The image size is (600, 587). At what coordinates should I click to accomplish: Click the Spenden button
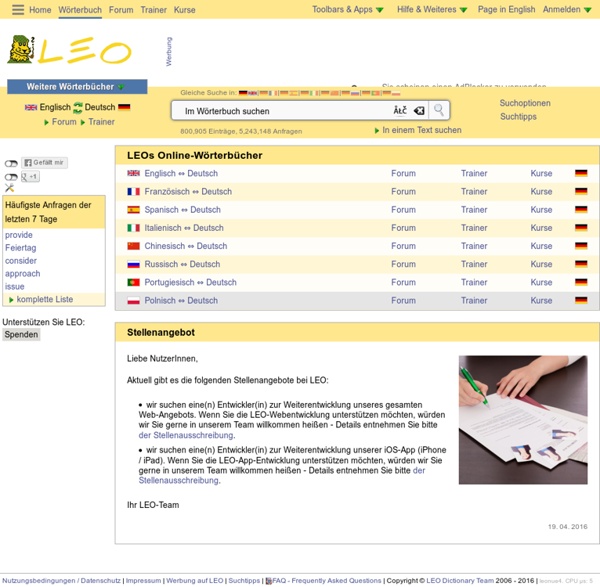click(21, 334)
